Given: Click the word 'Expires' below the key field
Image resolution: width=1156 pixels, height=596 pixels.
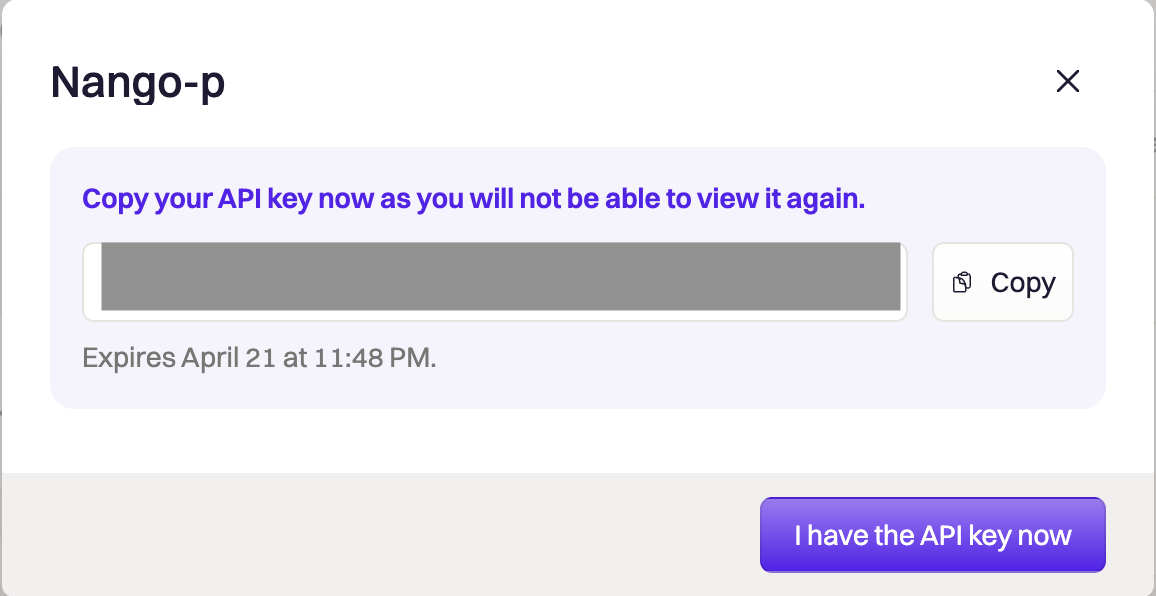Looking at the screenshot, I should coord(129,358).
